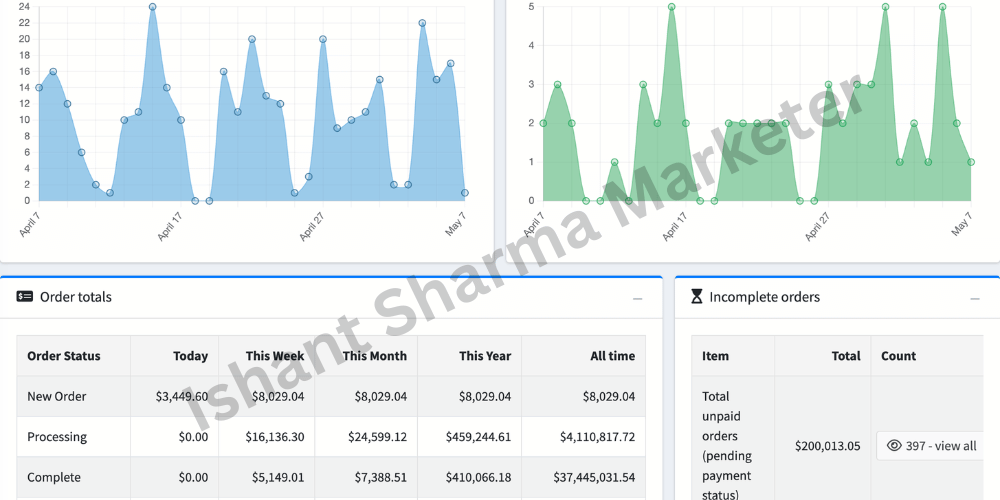Click the All time column header

(x=612, y=356)
